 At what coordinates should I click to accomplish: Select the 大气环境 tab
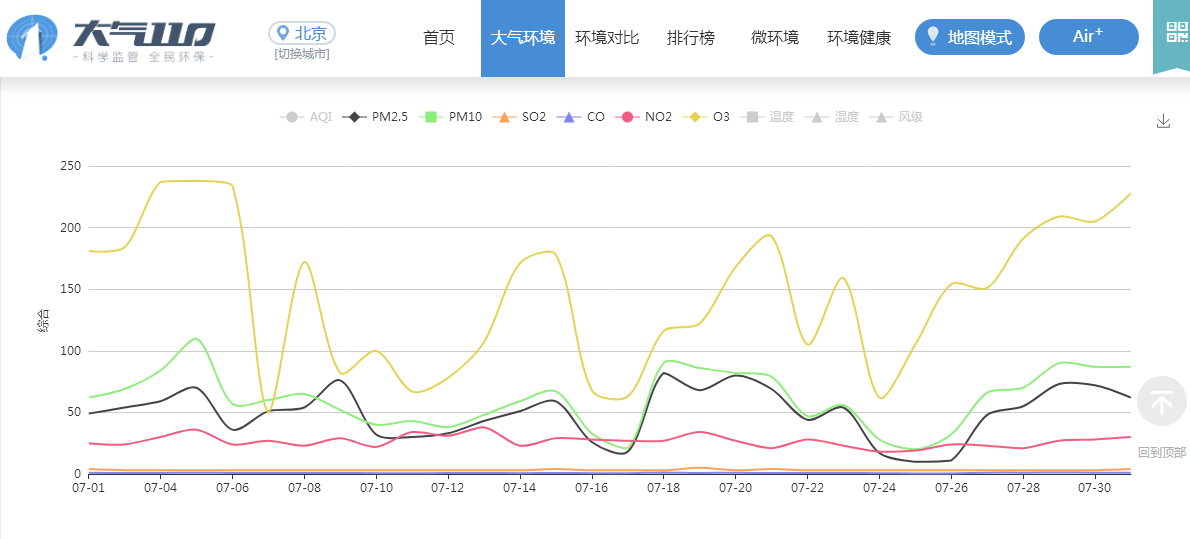coord(523,38)
